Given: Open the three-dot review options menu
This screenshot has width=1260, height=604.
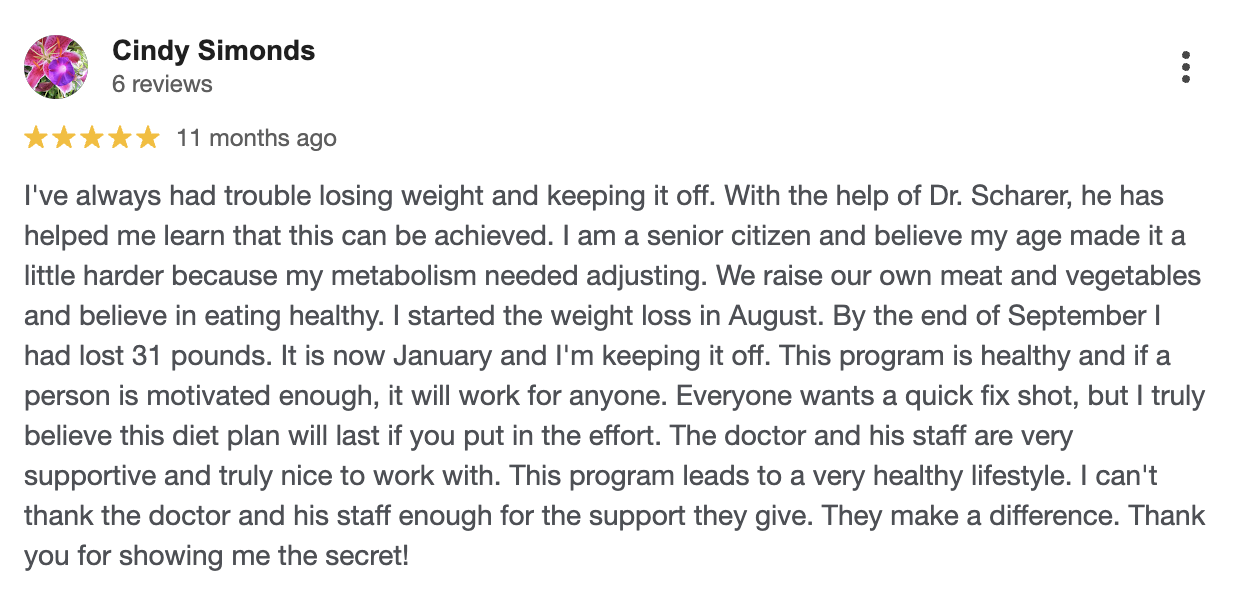Looking at the screenshot, I should tap(1185, 66).
